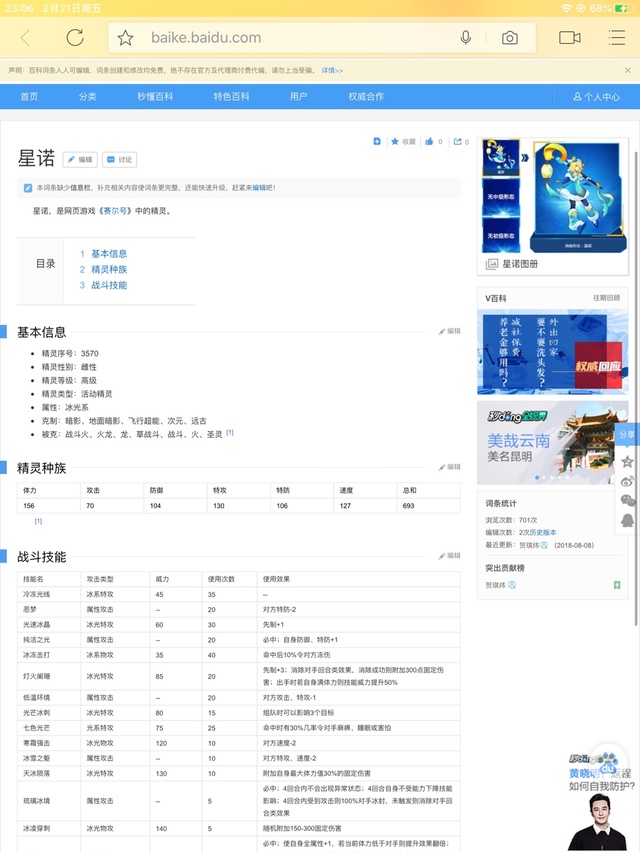Viewport: 640px width, 853px height.
Task: Open the V百科 权威回应 banner
Action: tap(552, 352)
